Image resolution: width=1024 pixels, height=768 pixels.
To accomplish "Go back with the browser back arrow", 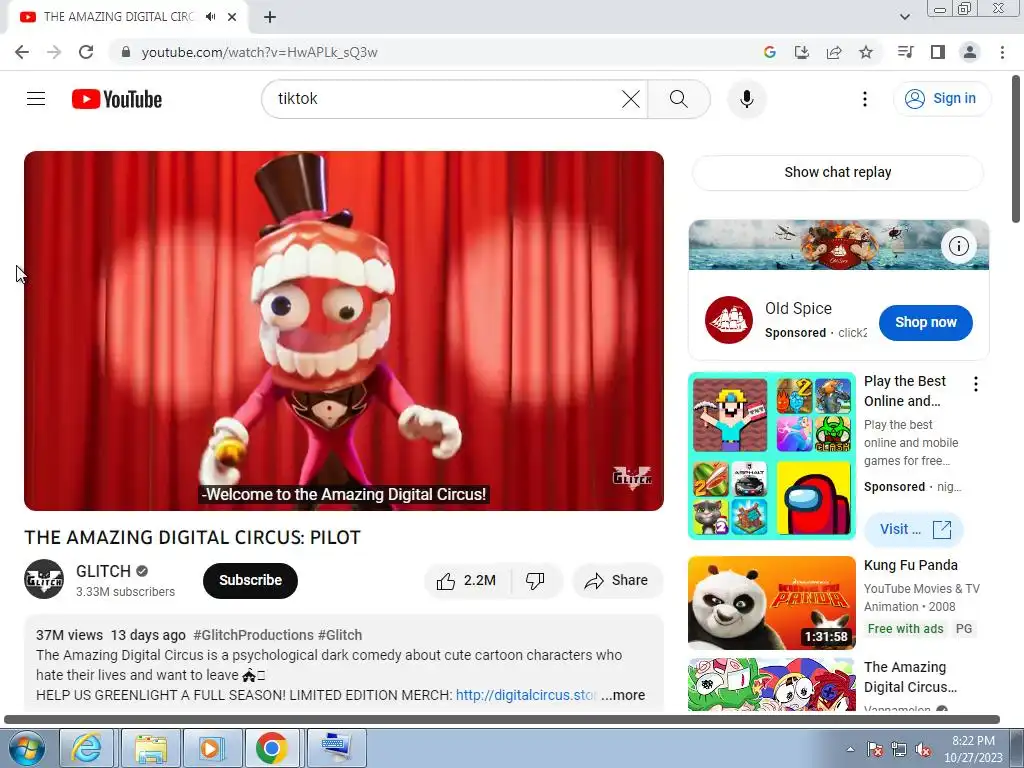I will (22, 52).
